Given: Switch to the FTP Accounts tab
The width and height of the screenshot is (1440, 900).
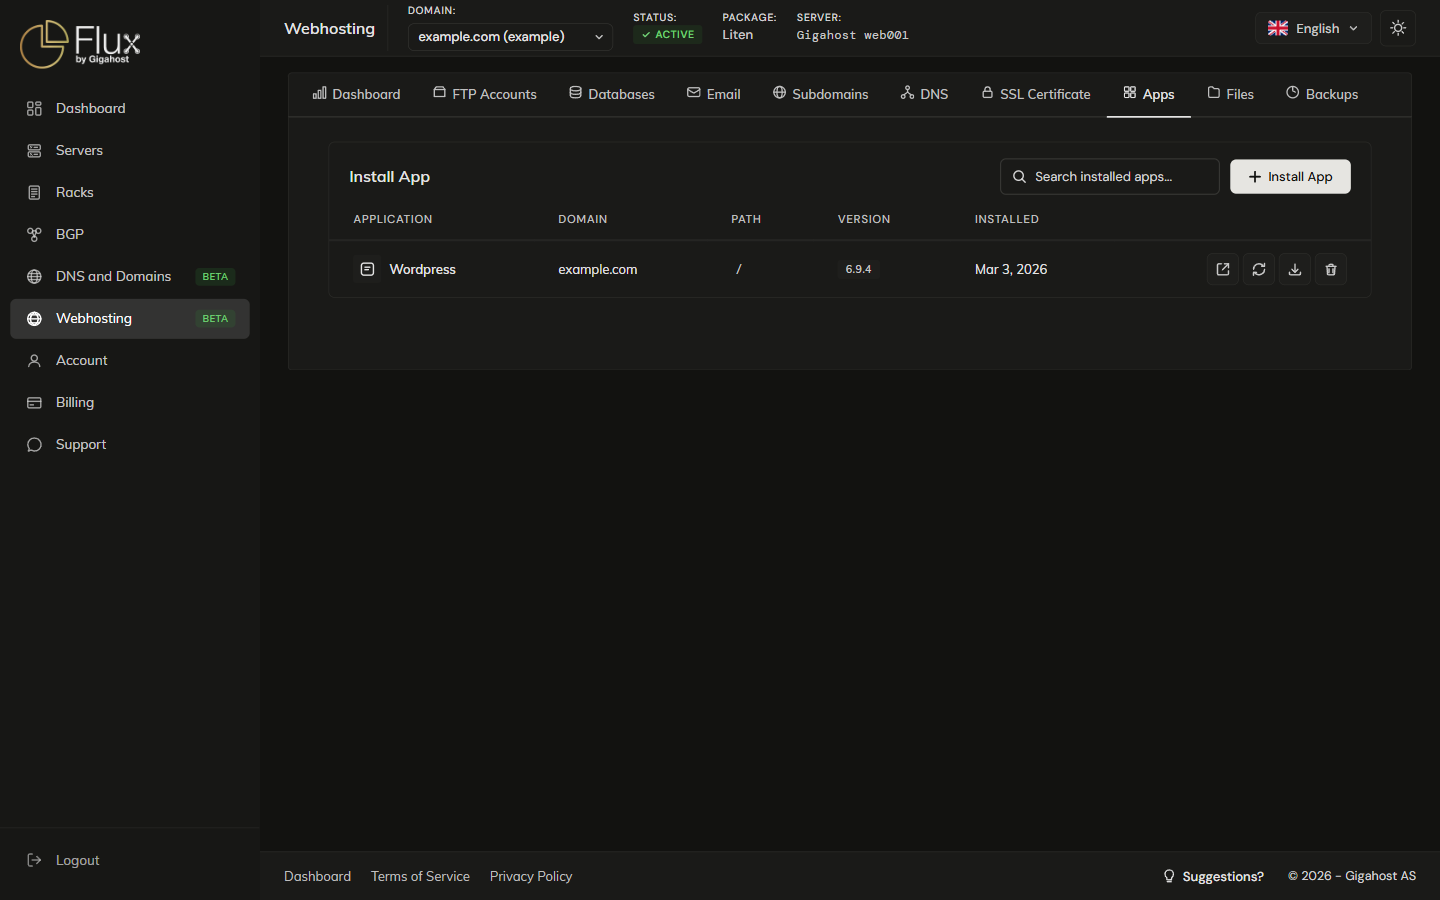Looking at the screenshot, I should [x=485, y=94].
